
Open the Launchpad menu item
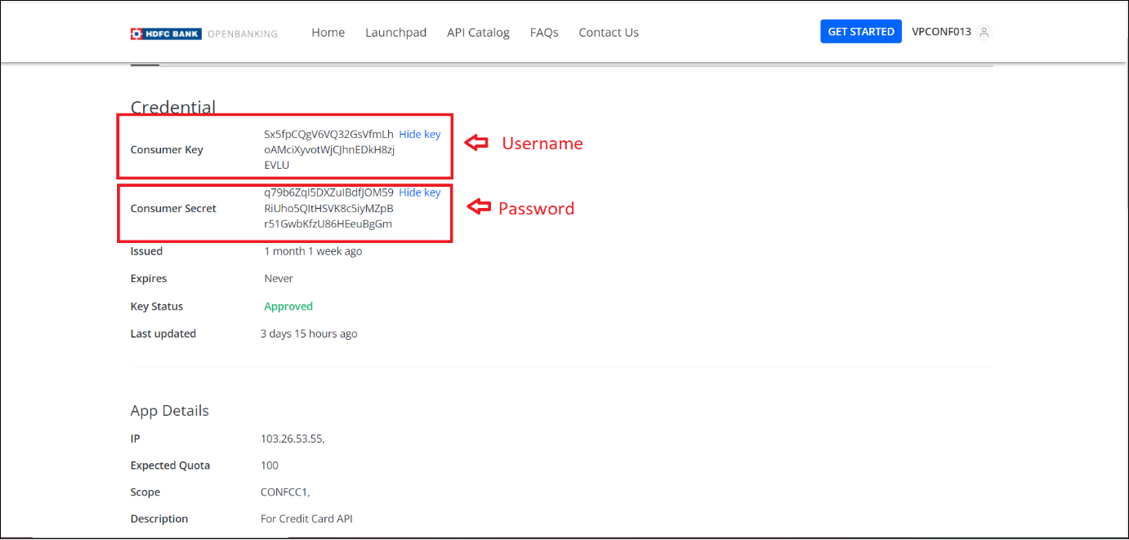(396, 32)
